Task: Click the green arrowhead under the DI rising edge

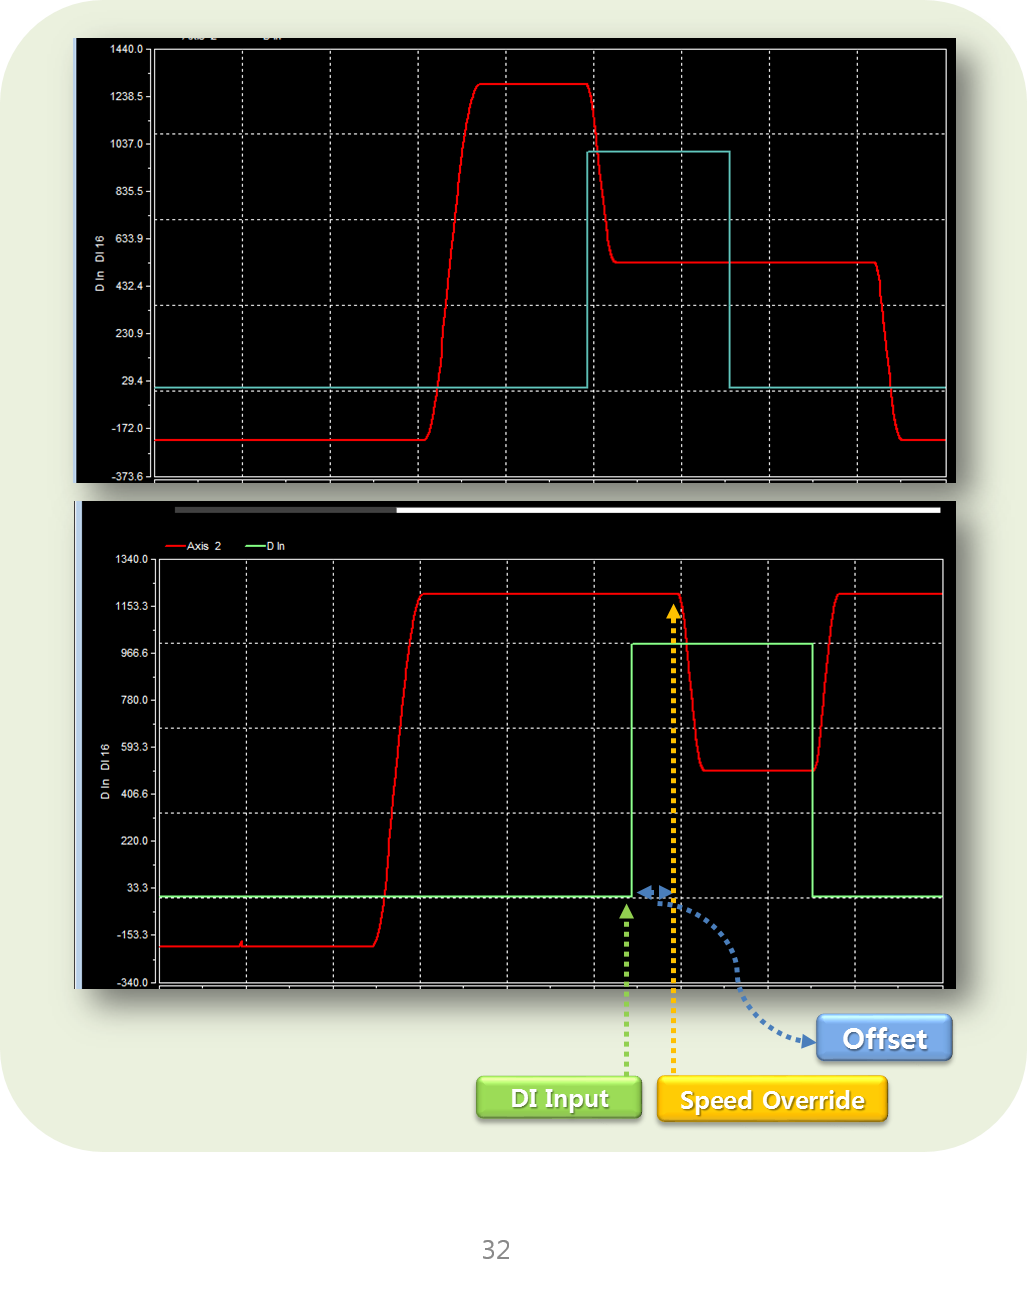Action: coord(626,911)
